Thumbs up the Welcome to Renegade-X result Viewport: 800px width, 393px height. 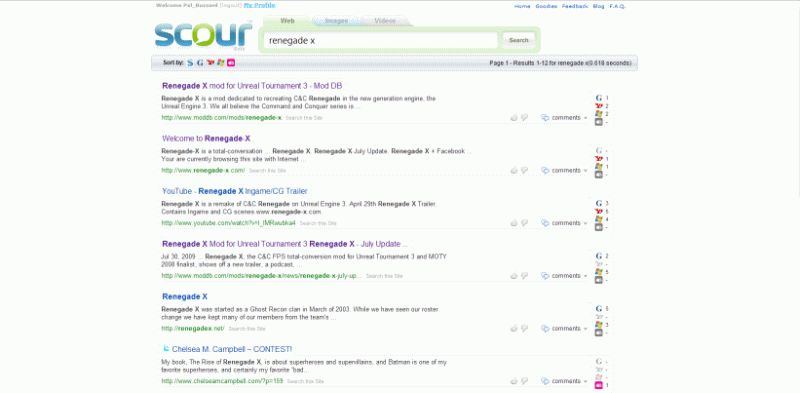click(x=514, y=170)
